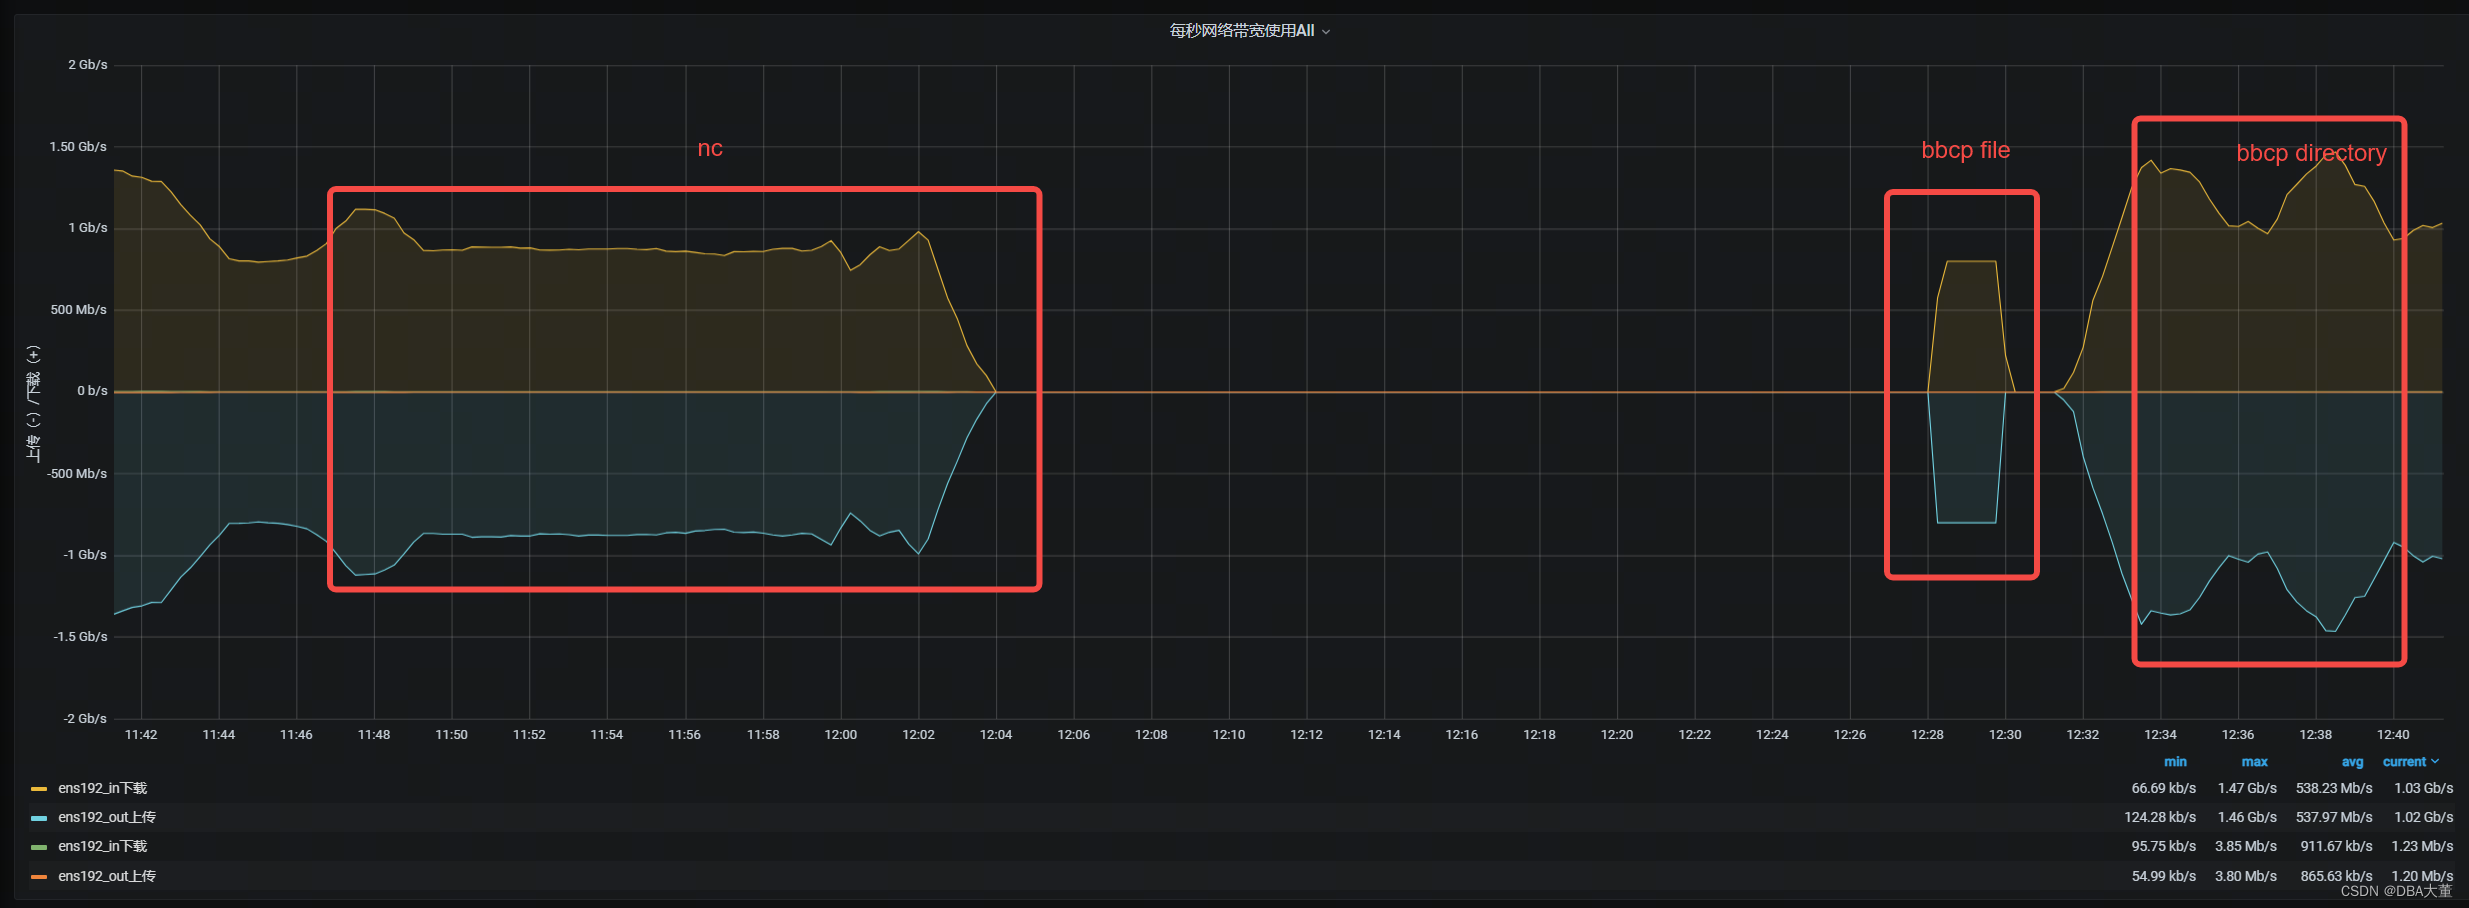Viewport: 2469px width, 908px height.
Task: Click the avg value 865.63 kb/s
Action: pyautogui.click(x=2336, y=877)
